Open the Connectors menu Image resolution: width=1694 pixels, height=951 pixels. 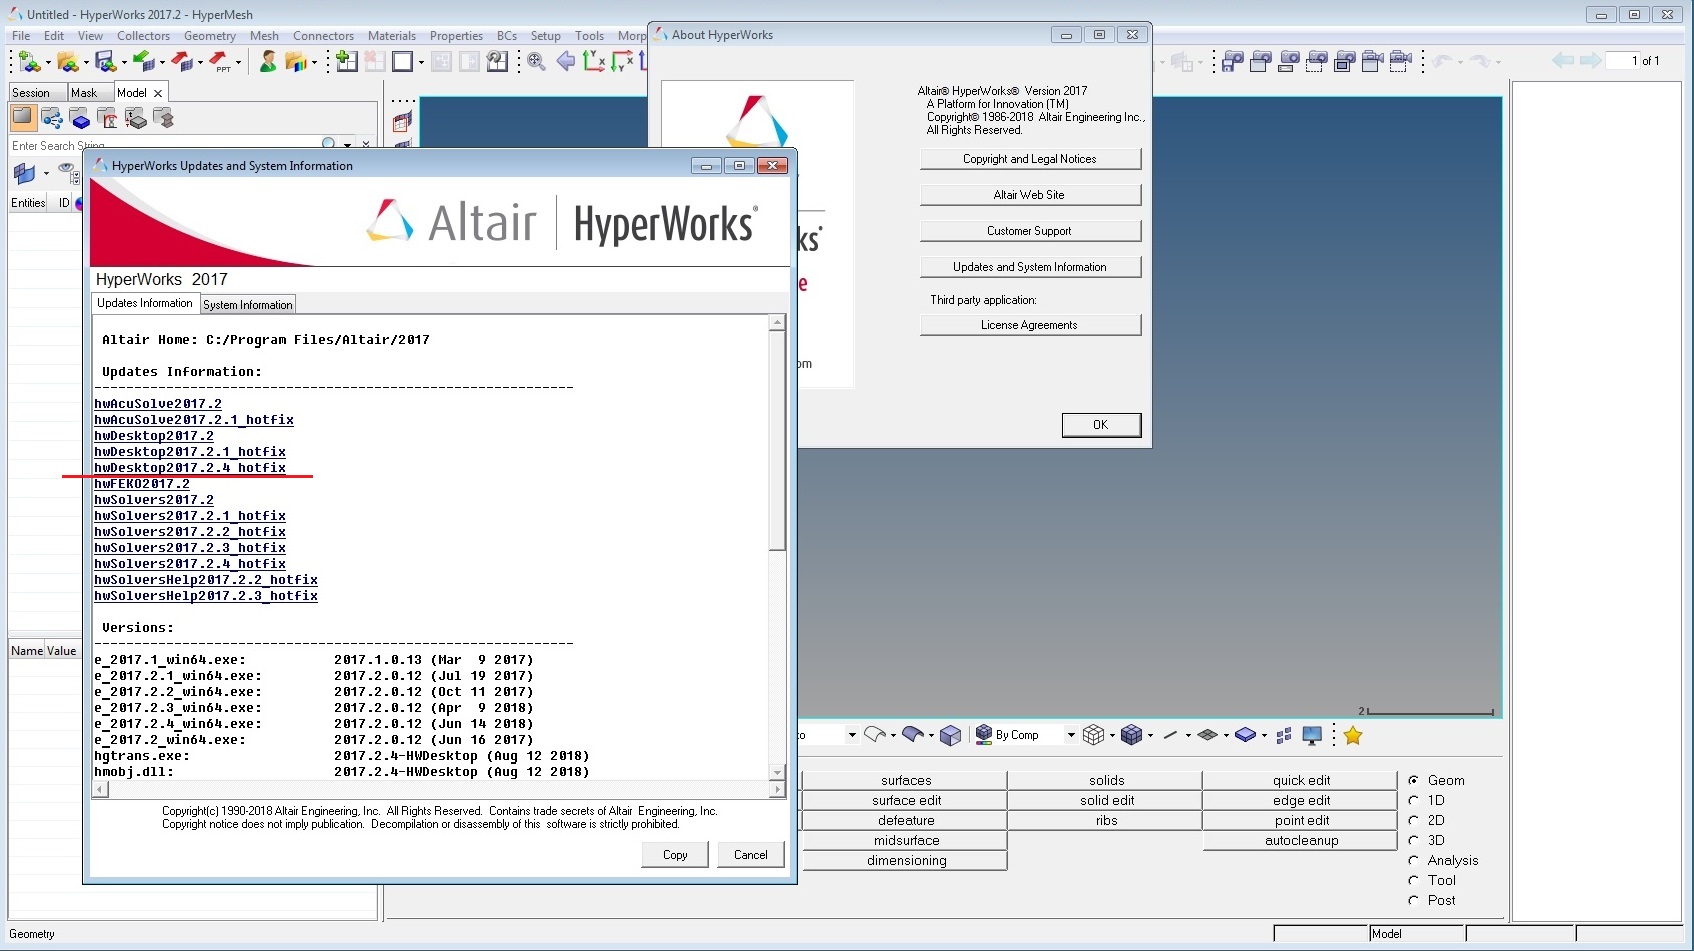pos(323,35)
